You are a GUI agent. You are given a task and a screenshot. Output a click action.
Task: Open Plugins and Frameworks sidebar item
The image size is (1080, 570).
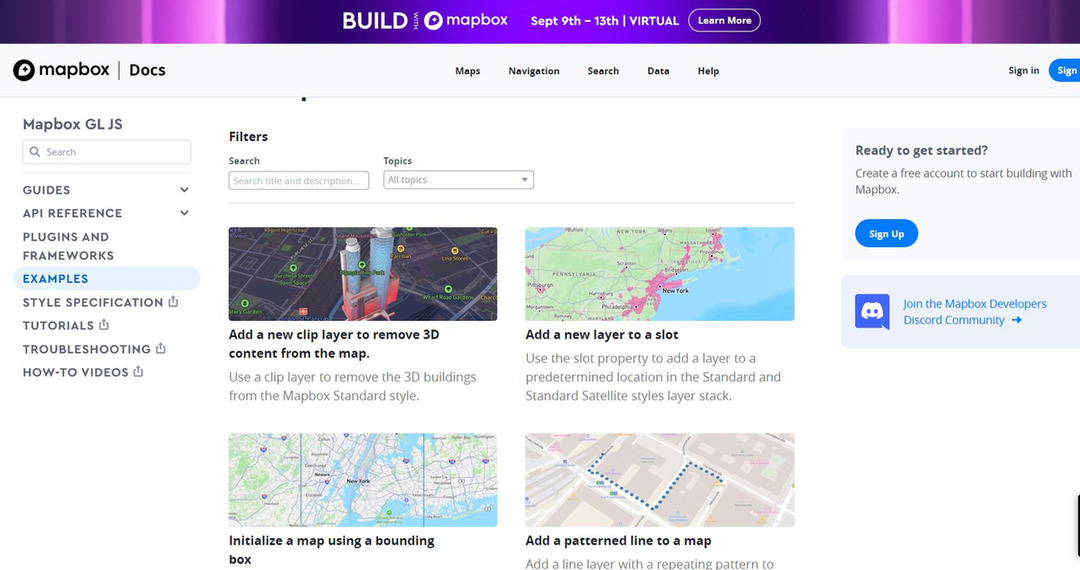(68, 246)
